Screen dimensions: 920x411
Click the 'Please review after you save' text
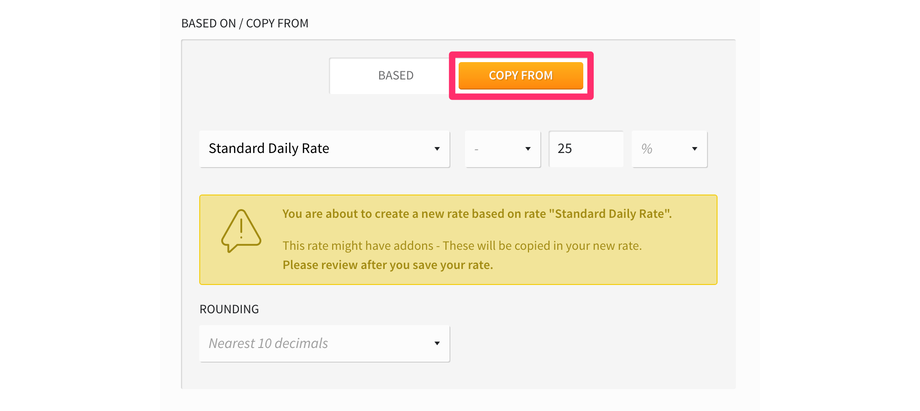[x=387, y=265]
